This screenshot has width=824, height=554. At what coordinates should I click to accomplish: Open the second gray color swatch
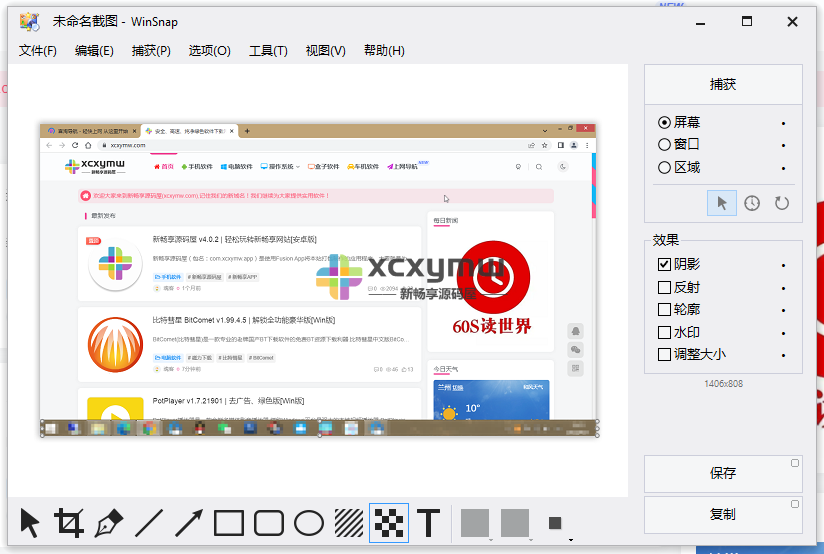pos(515,523)
